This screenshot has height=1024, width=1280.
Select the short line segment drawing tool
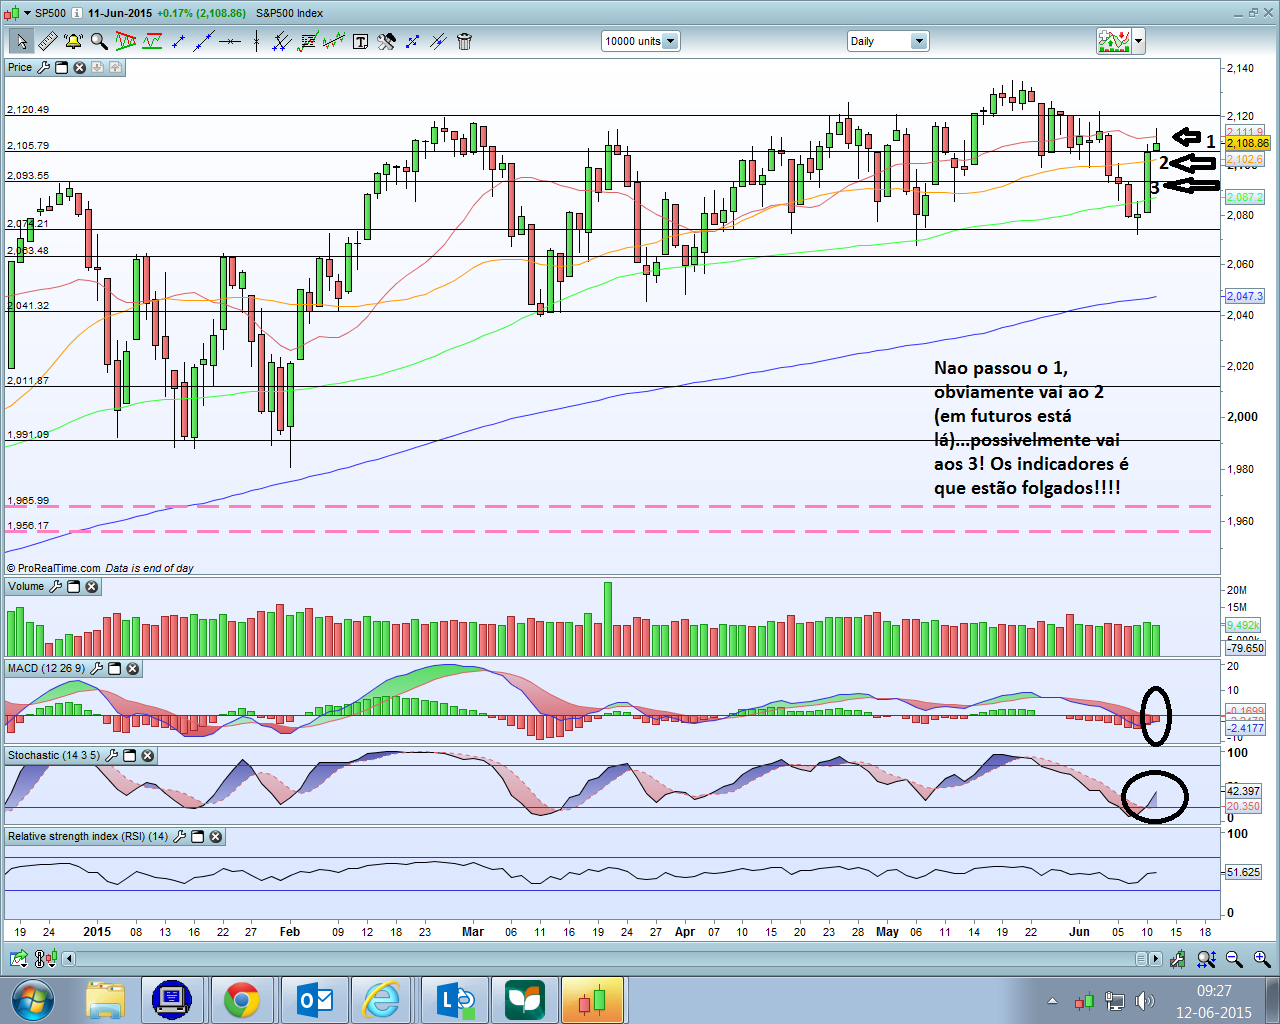[178, 41]
